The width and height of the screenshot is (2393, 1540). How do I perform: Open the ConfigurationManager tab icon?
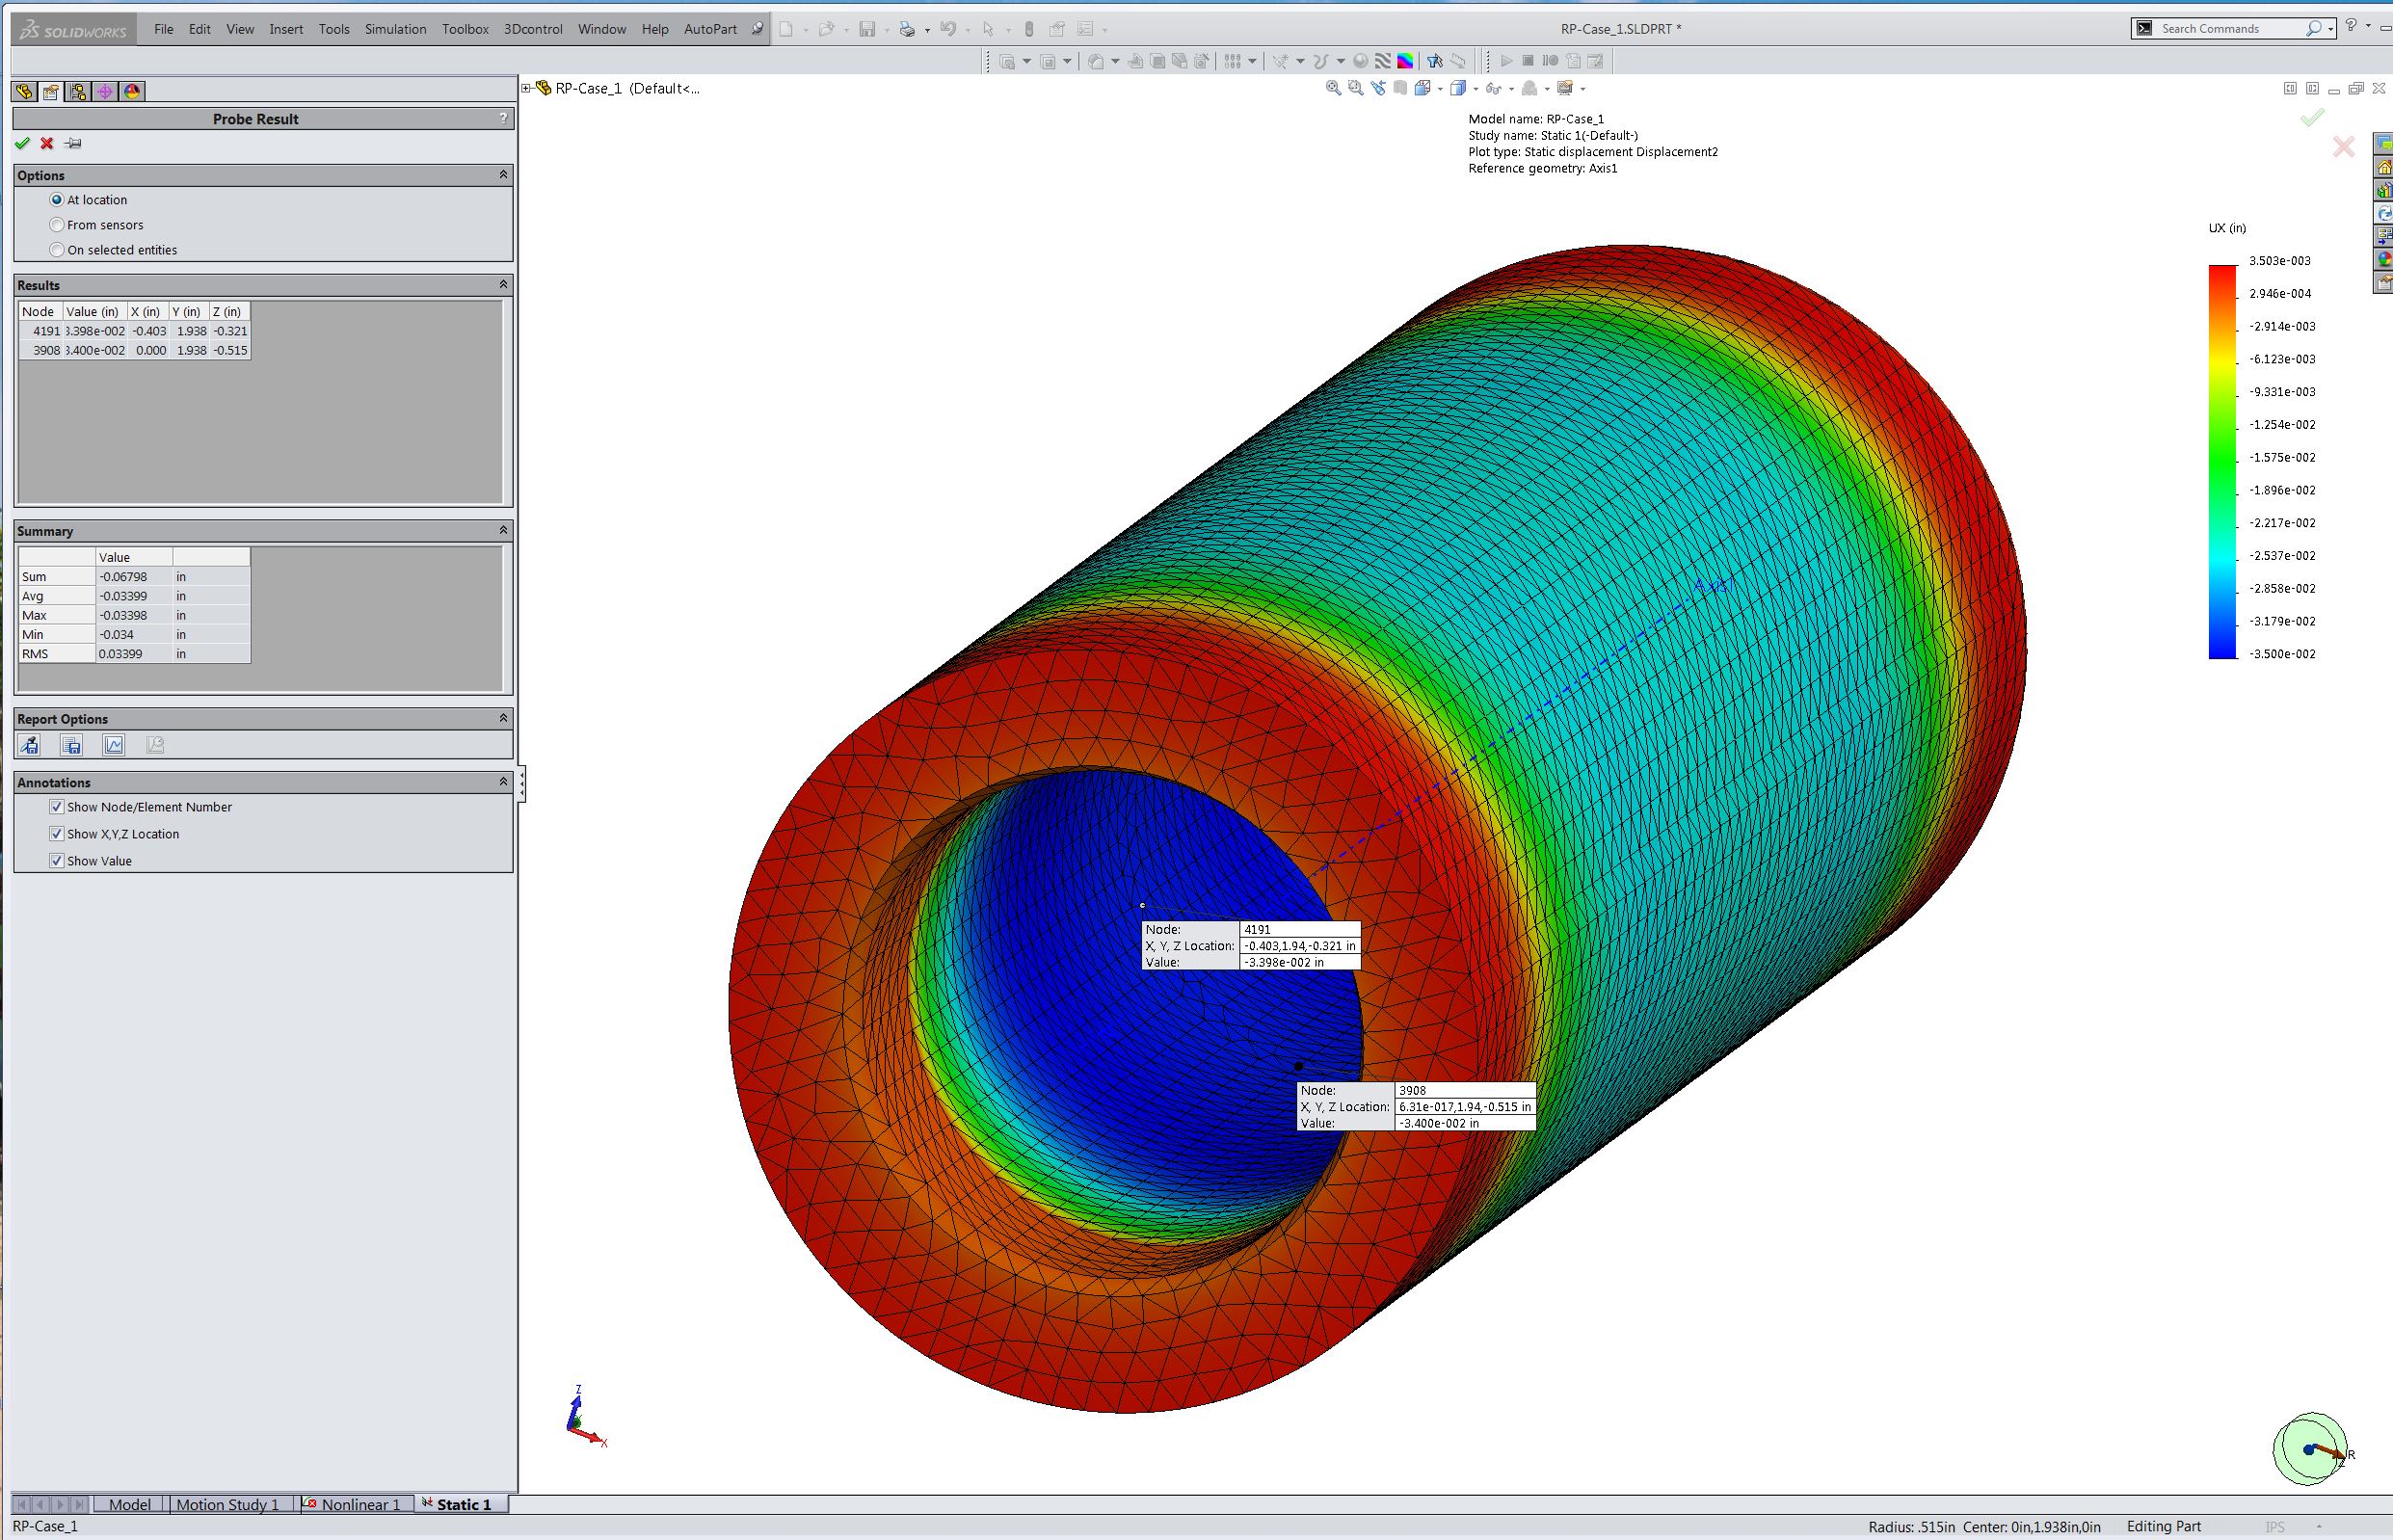click(x=78, y=92)
